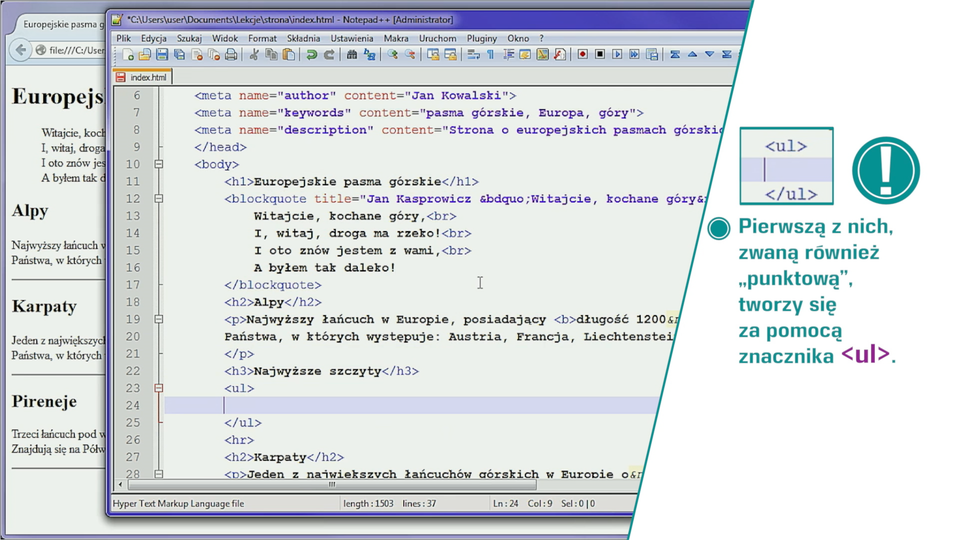960x540 pixels.
Task: Select the index.html document tab
Action: tap(142, 77)
